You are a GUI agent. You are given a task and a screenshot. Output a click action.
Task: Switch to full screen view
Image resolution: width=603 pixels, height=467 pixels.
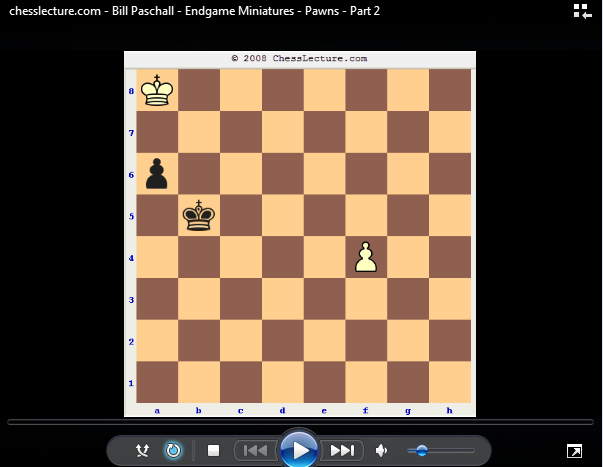pos(574,451)
